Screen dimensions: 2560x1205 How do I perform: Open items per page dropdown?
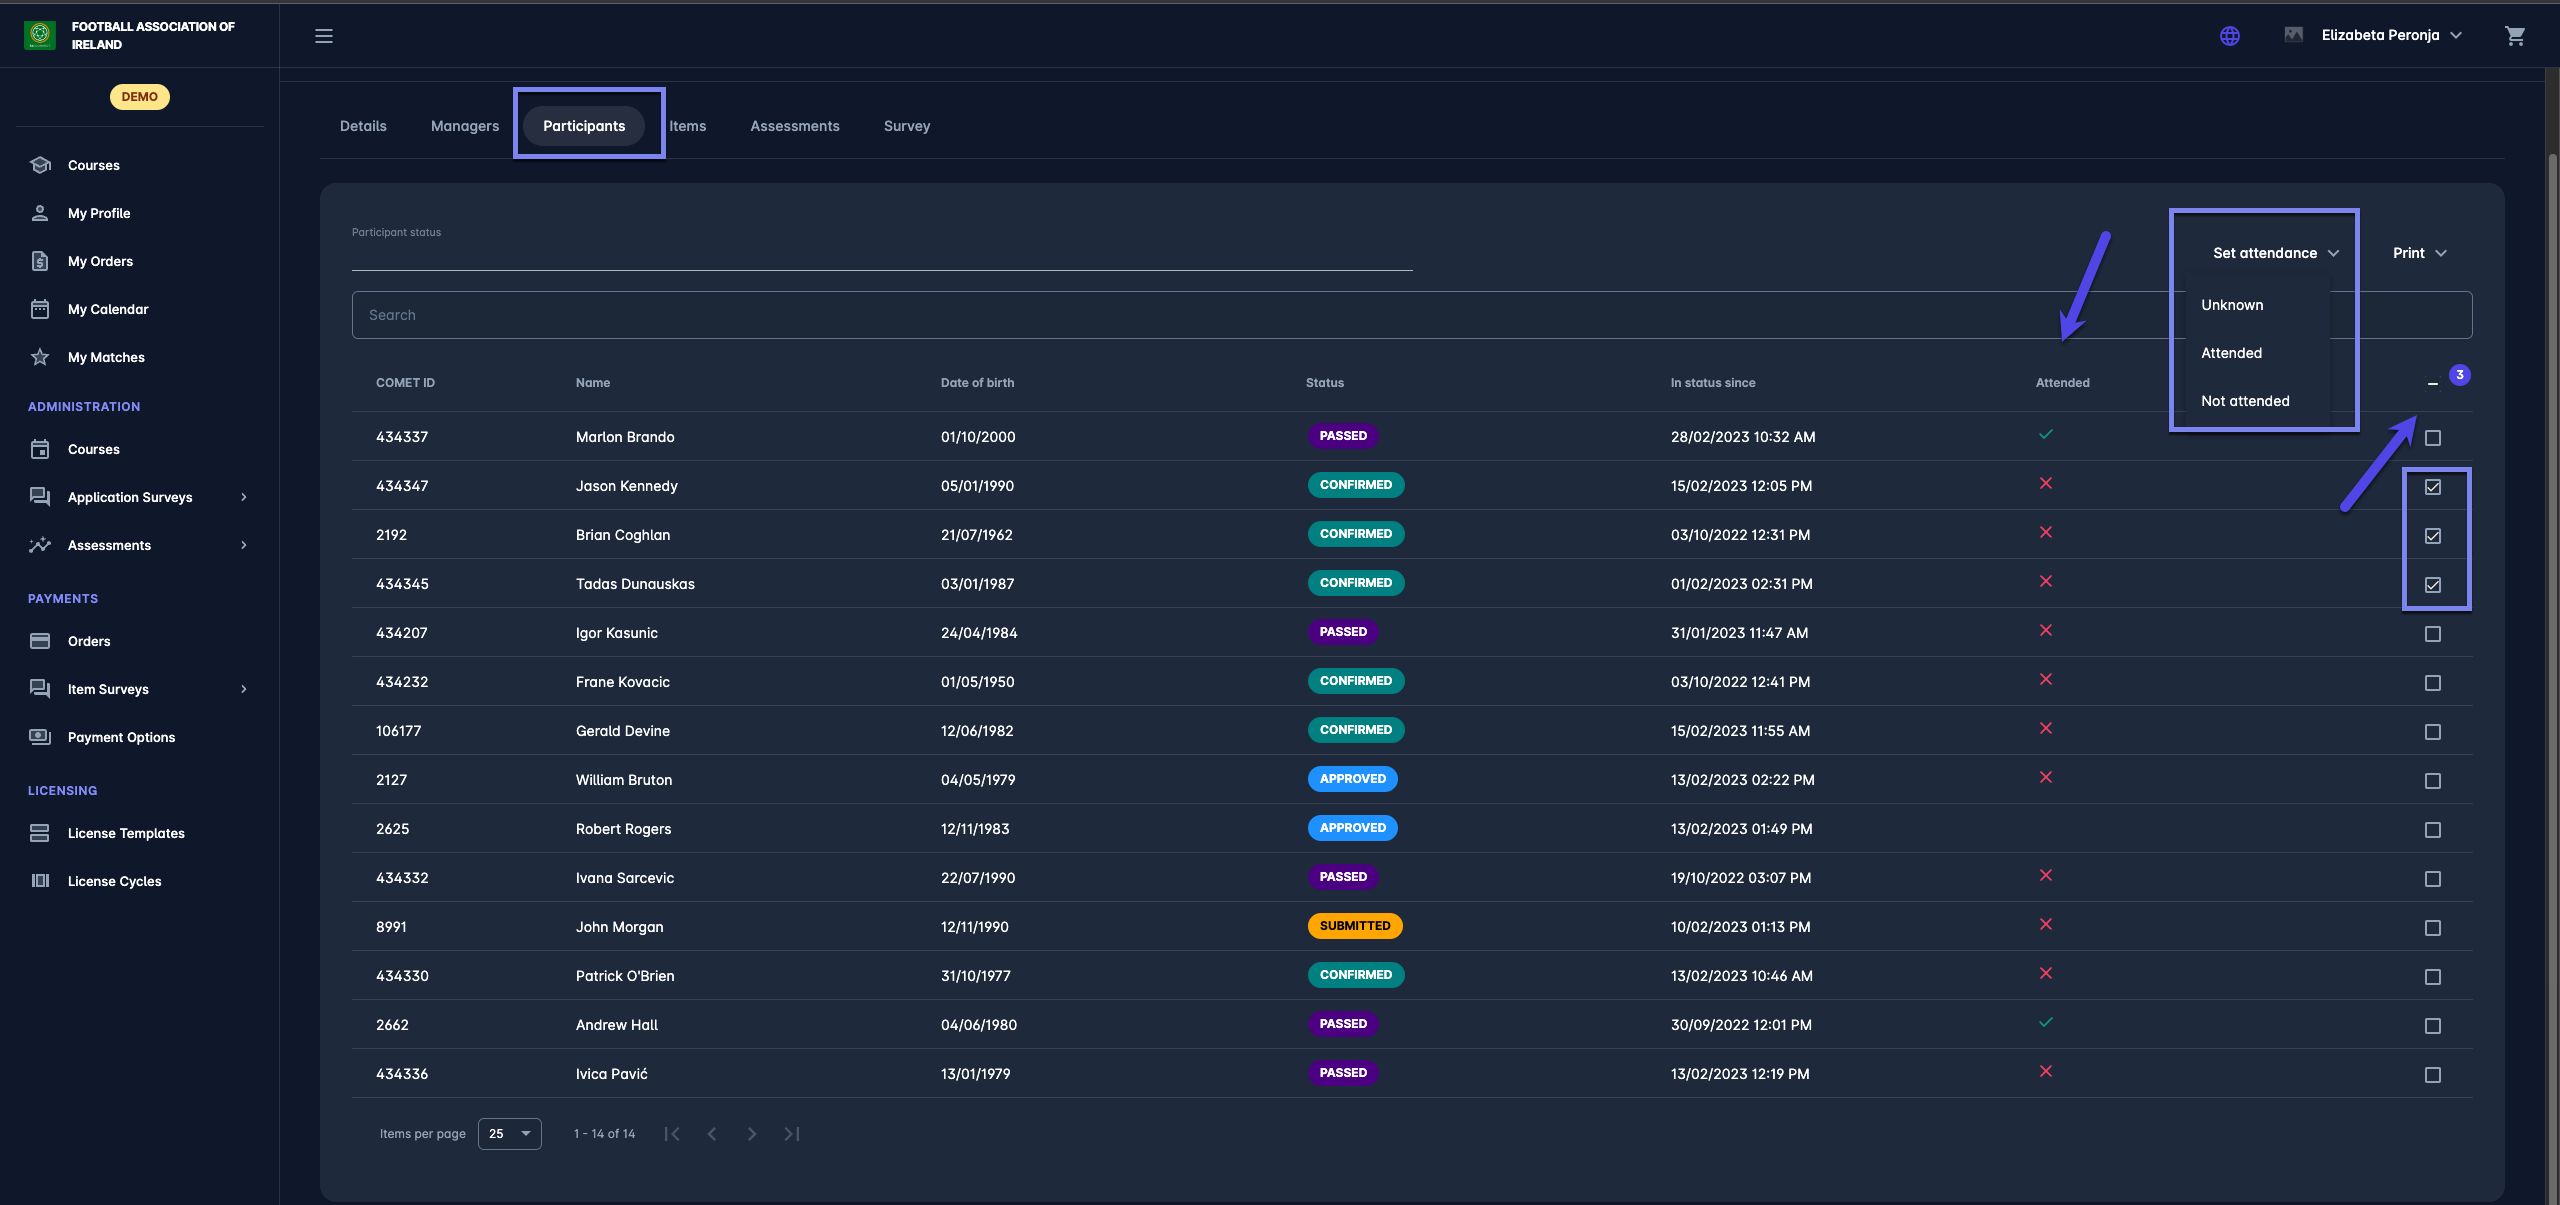tap(509, 1134)
